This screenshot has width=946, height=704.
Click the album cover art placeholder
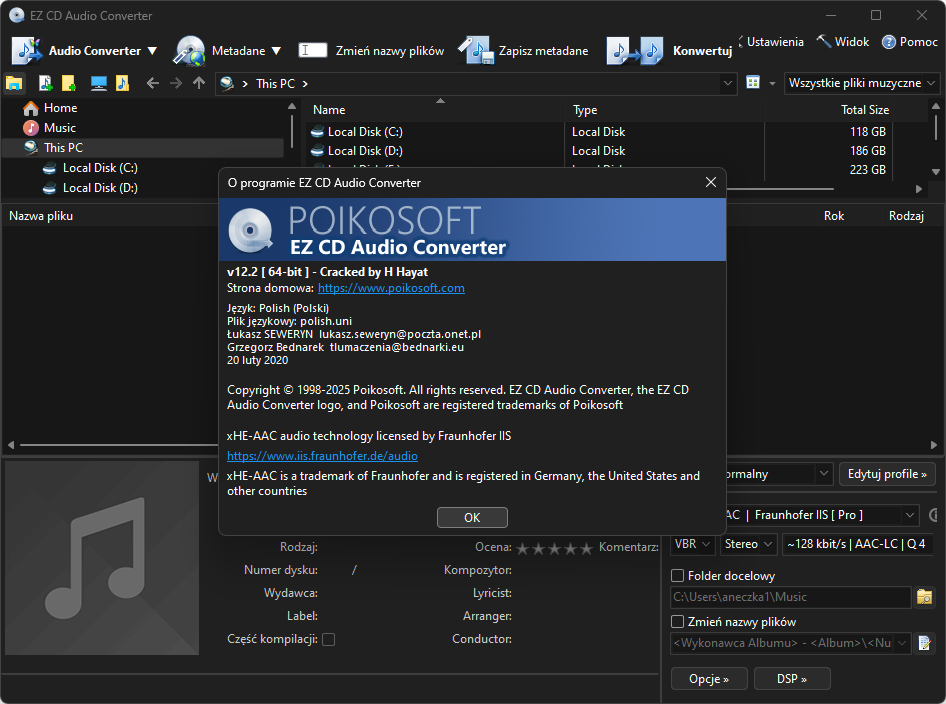(x=102, y=558)
